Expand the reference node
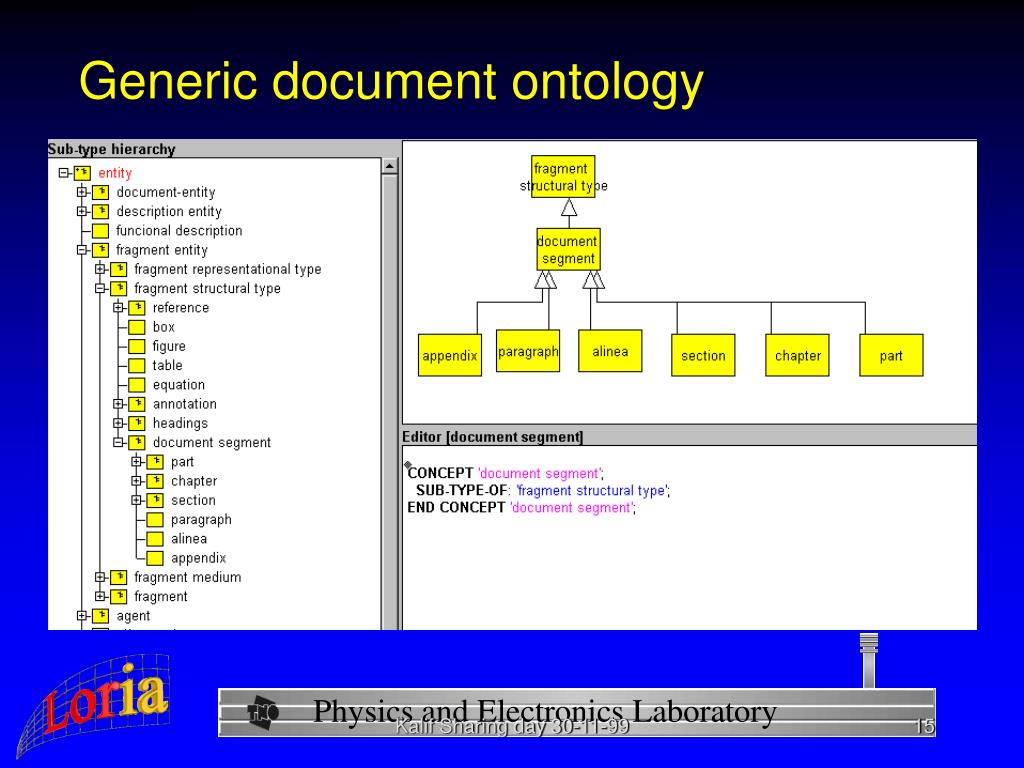The image size is (1024, 768). [118, 308]
